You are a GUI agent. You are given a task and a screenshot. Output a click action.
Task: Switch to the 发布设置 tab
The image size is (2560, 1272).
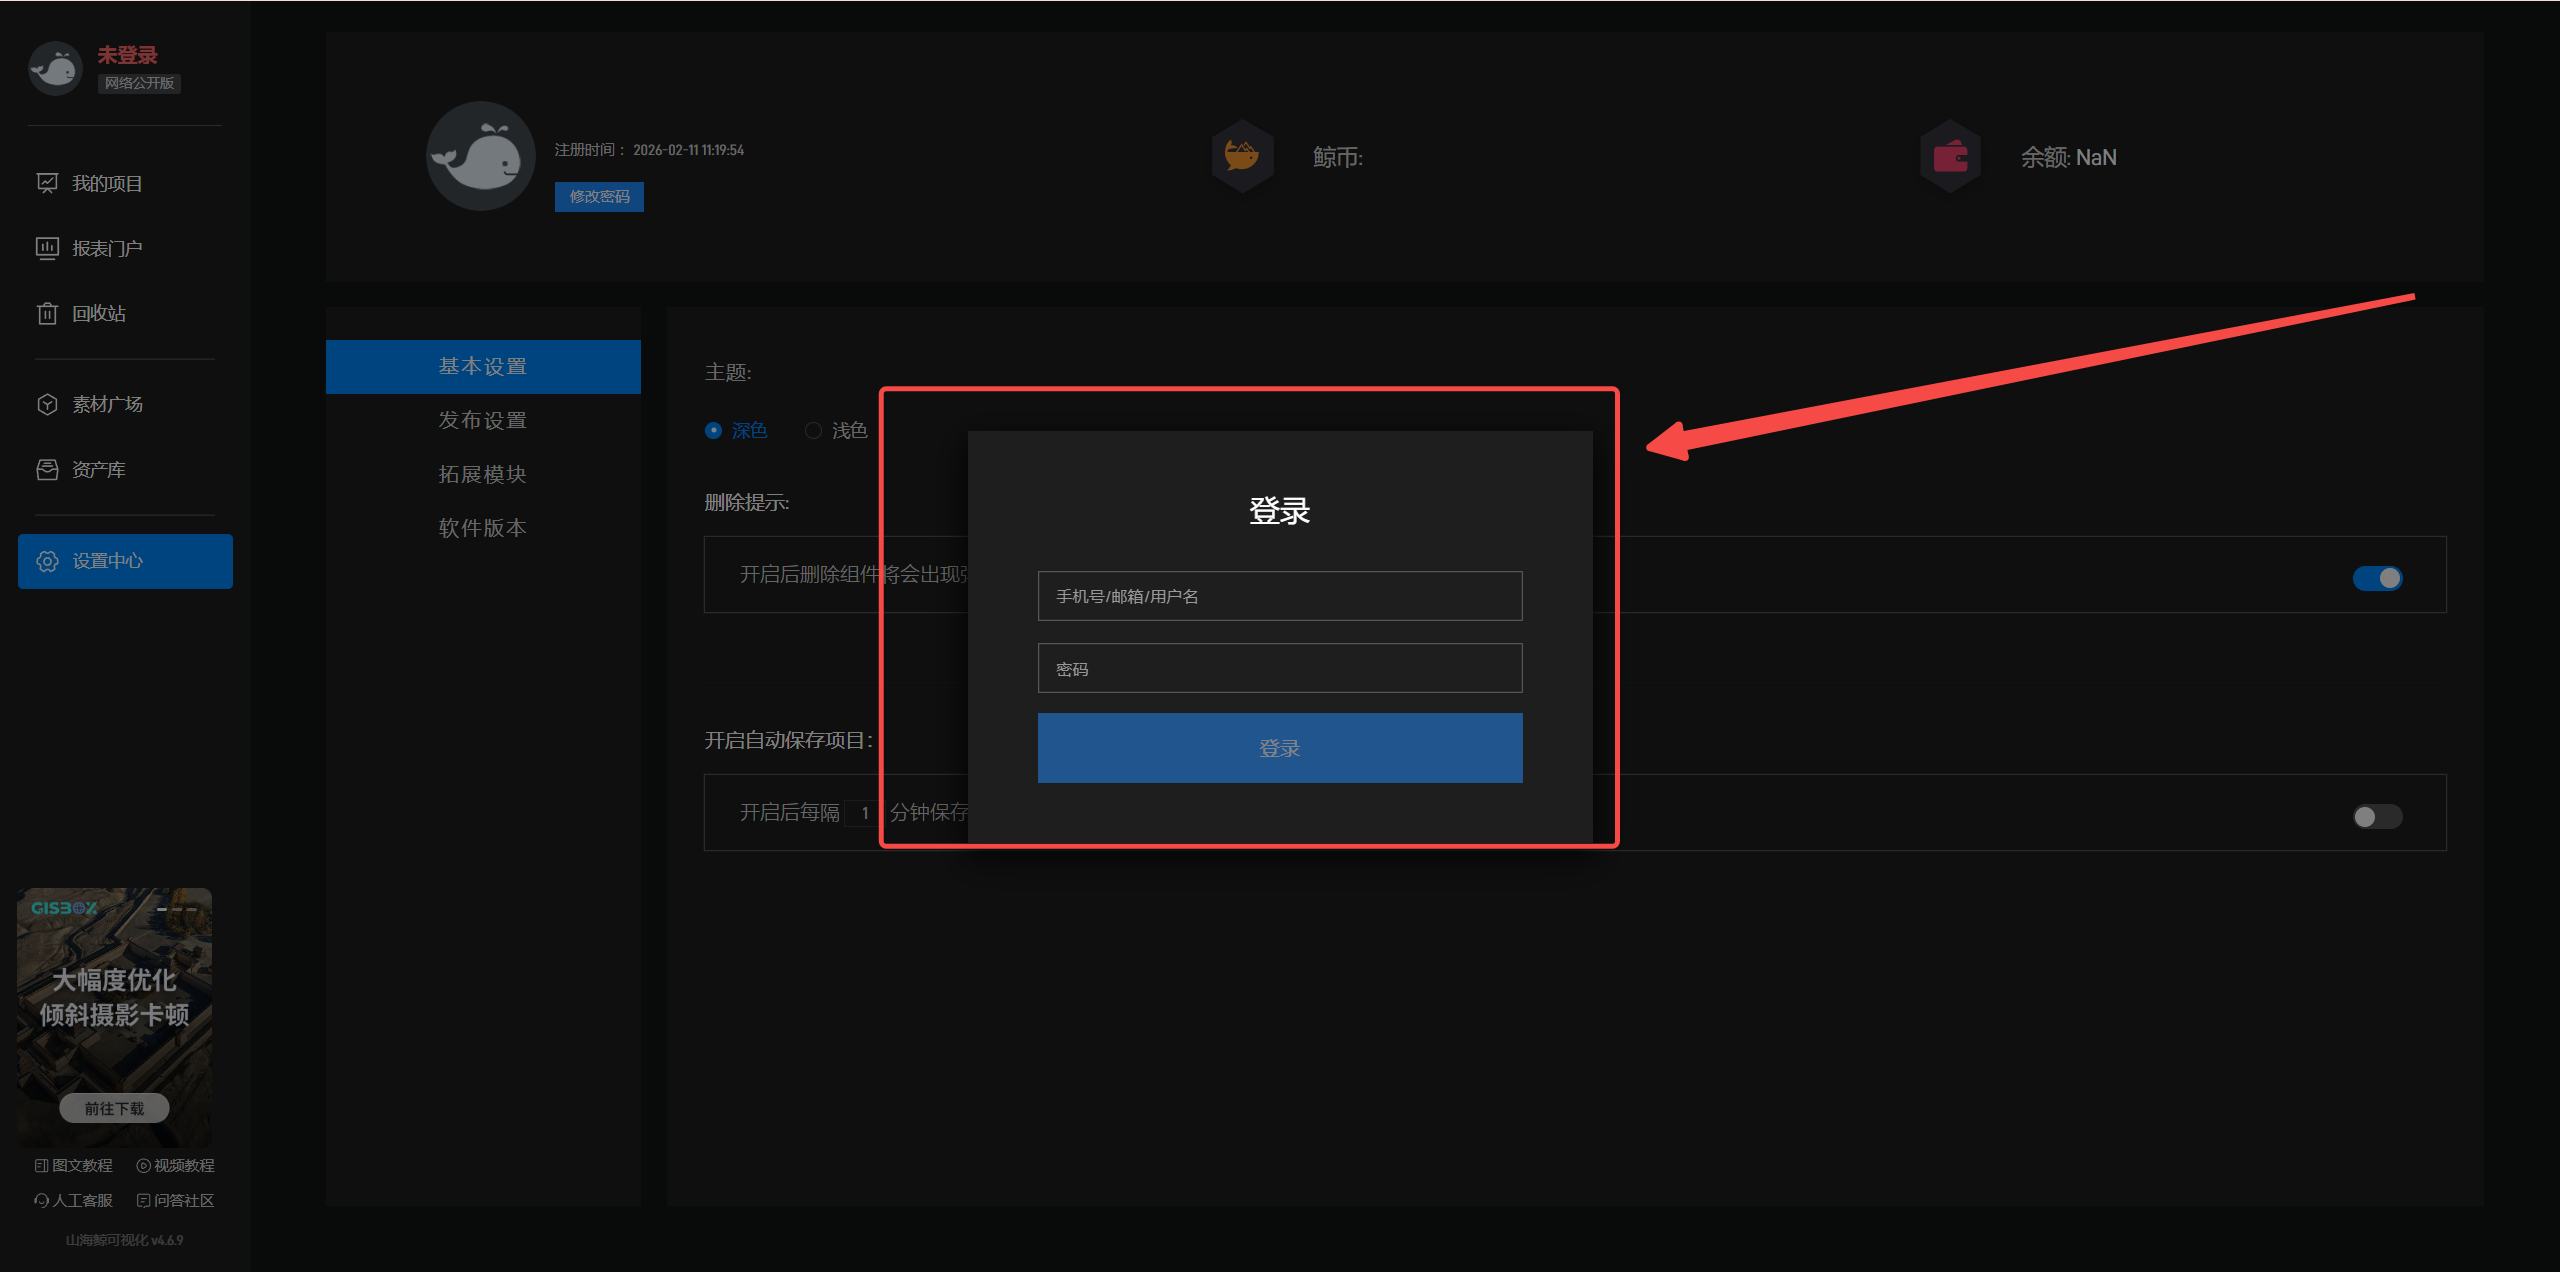(x=482, y=420)
